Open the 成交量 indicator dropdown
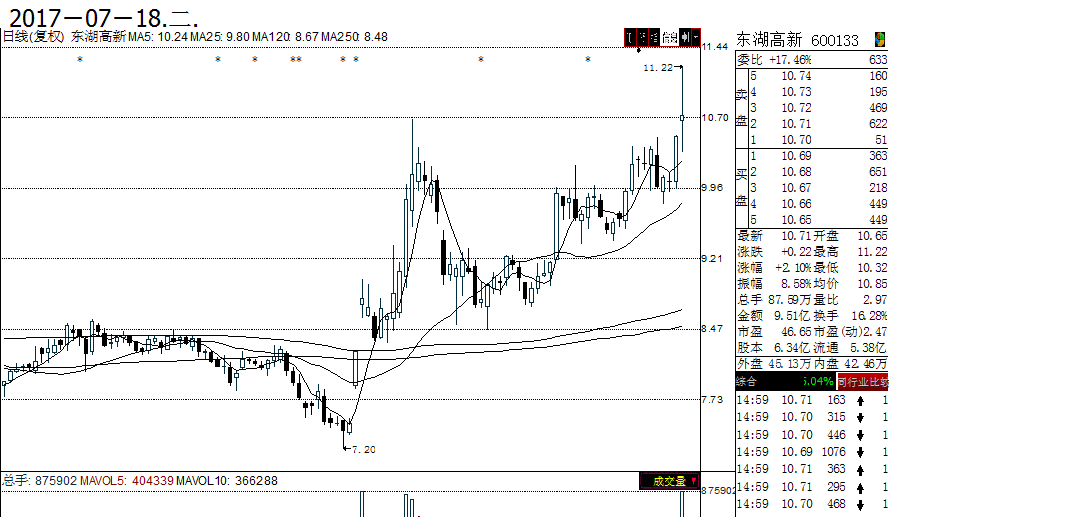The height and width of the screenshot is (517, 1083). click(669, 481)
